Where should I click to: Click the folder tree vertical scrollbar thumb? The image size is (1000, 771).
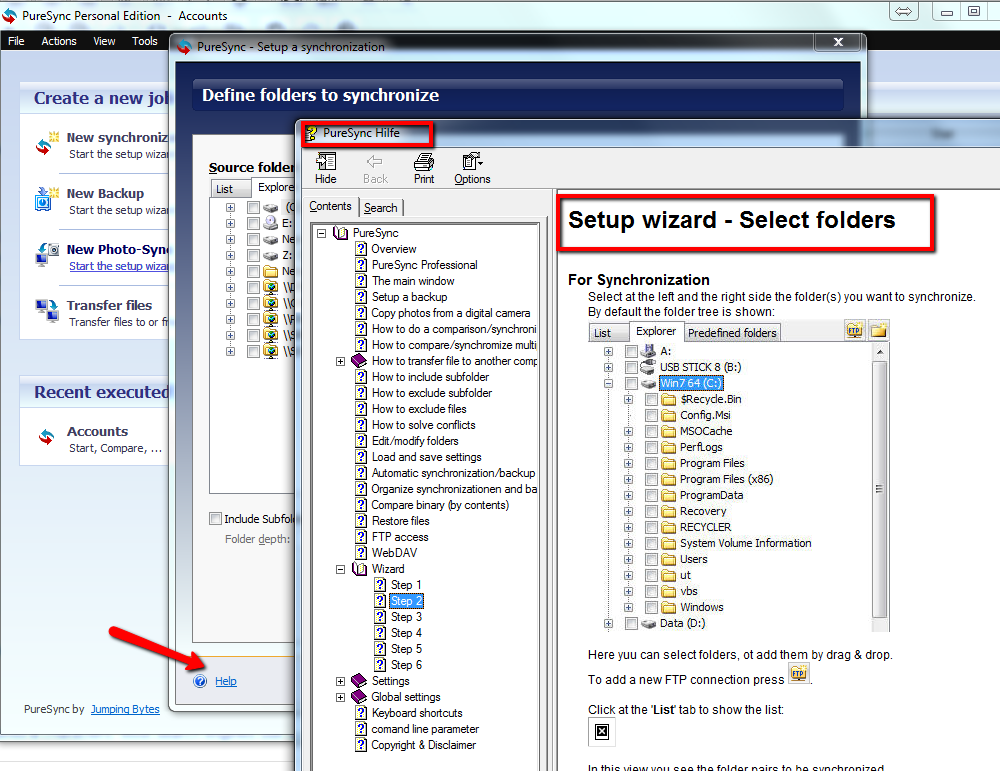[x=879, y=488]
